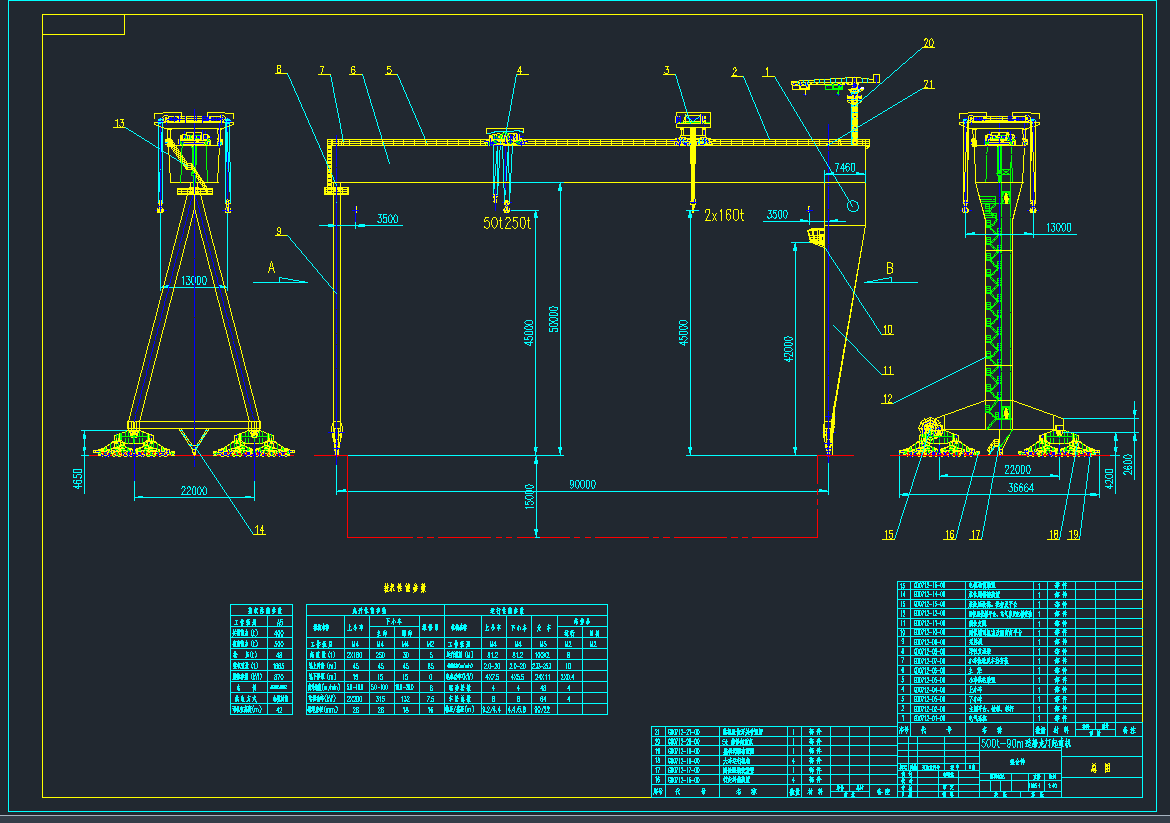Click section marker B
Screen dimensions: 1170x823
point(891,268)
